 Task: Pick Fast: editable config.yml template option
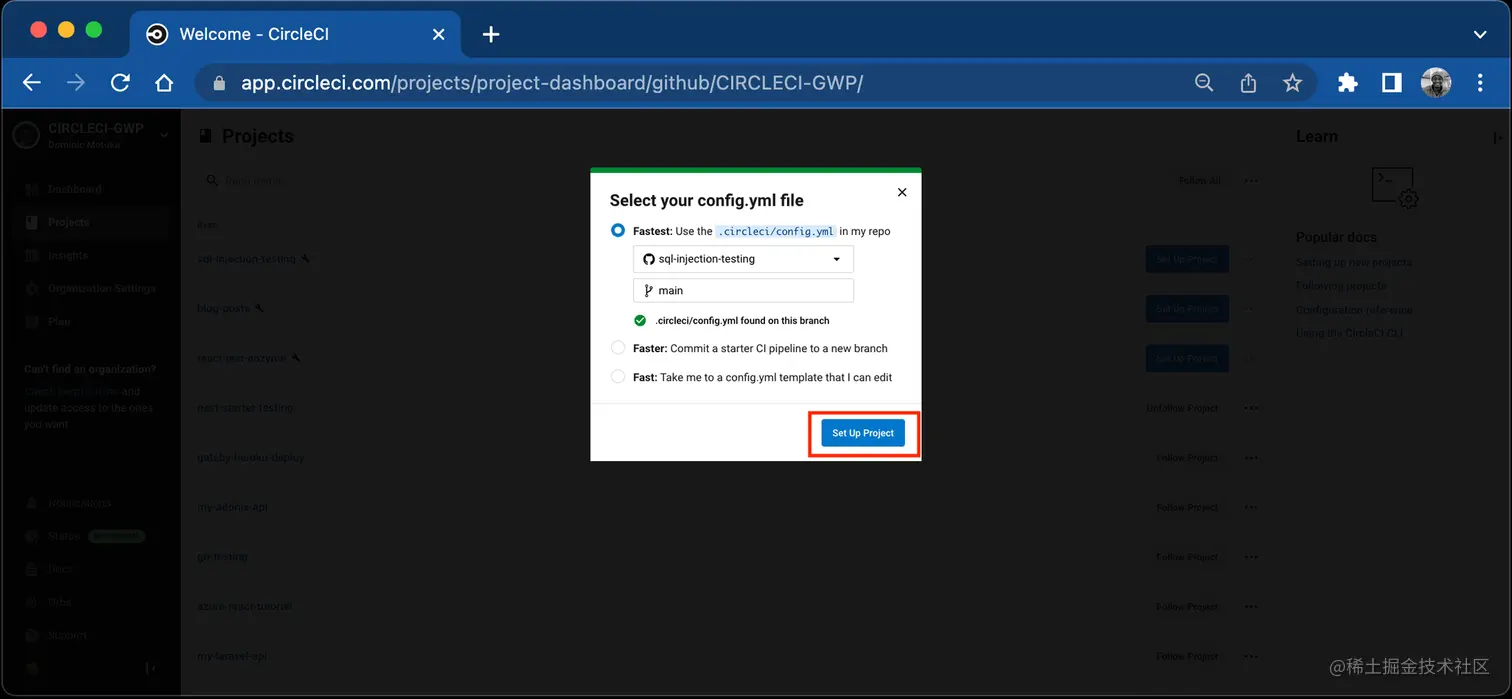click(x=618, y=377)
